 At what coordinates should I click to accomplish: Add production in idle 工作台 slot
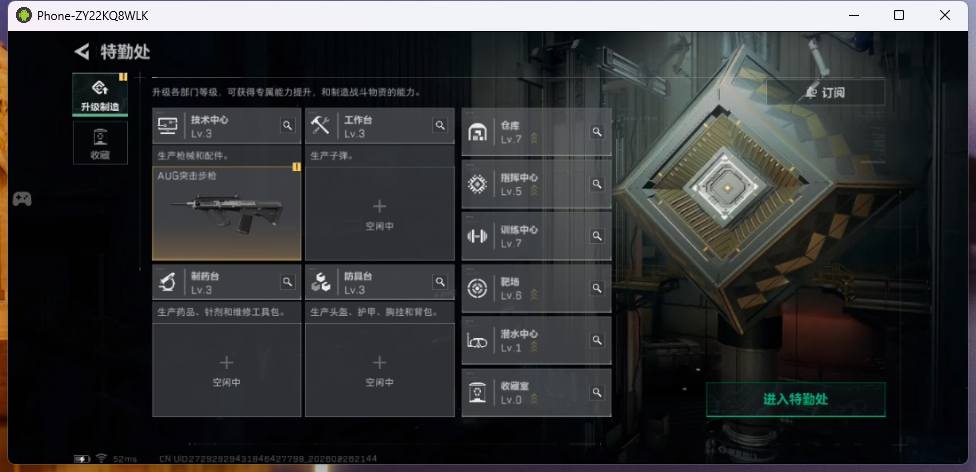tap(380, 214)
